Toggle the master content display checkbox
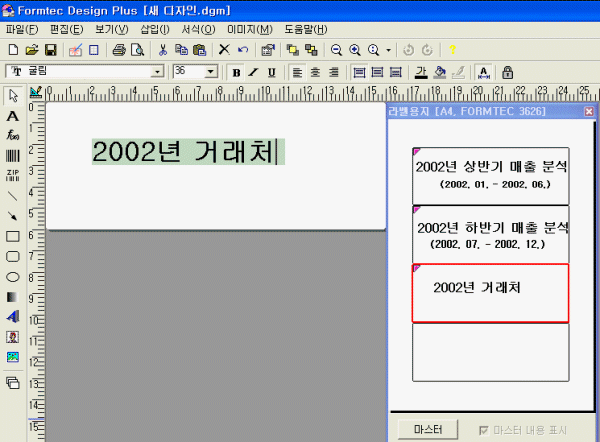This screenshot has height=442, width=600. pyautogui.click(x=484, y=431)
